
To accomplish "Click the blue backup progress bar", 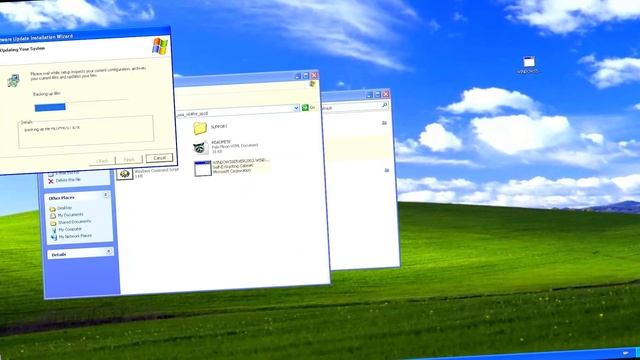I will pos(50,107).
